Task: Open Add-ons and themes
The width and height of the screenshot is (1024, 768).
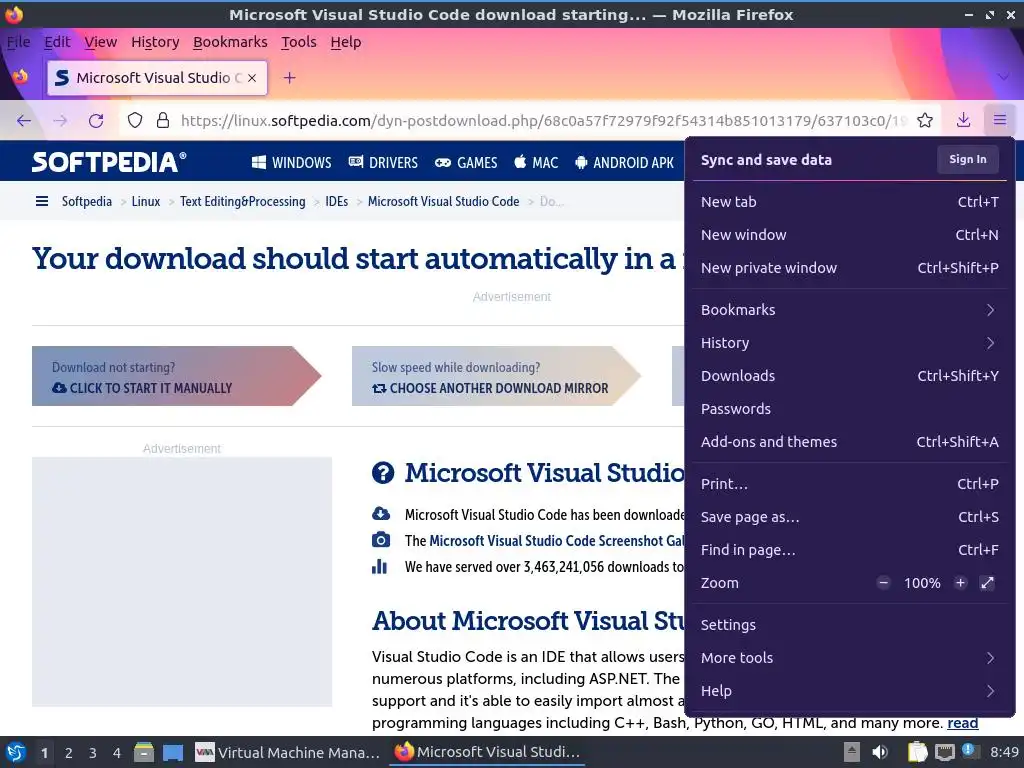Action: pos(850,441)
